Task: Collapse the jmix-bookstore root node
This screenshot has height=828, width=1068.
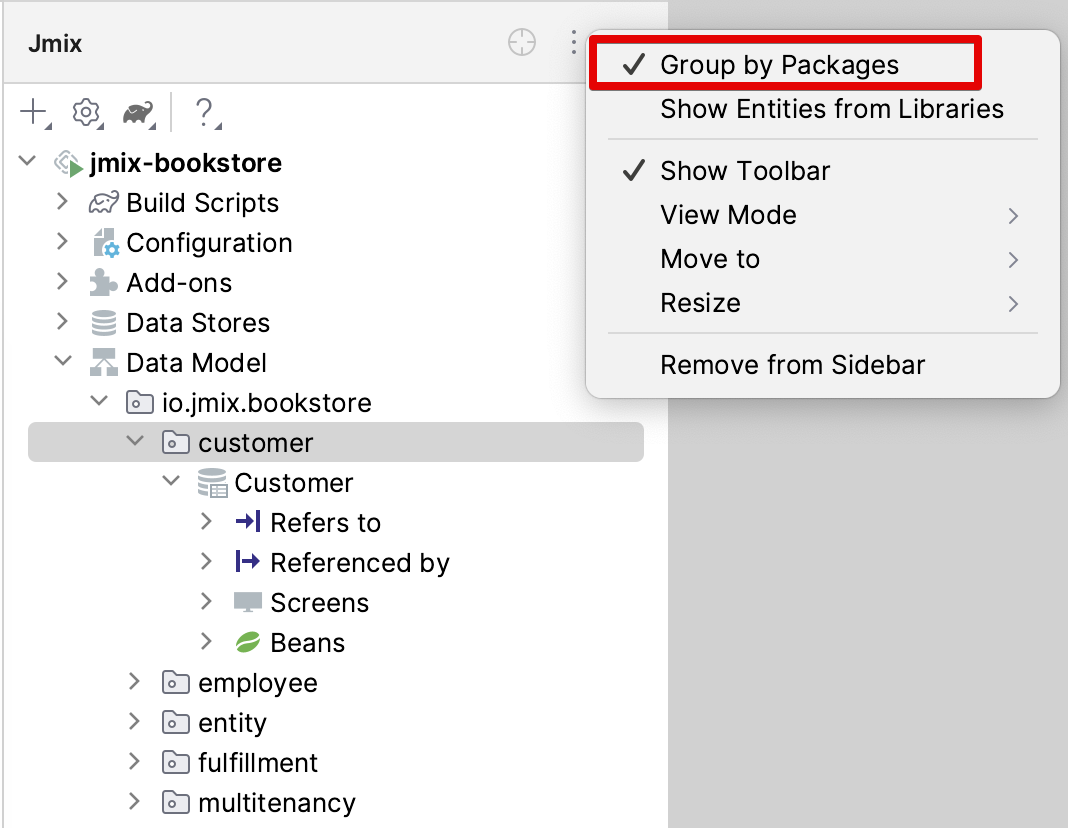Action: (27, 161)
